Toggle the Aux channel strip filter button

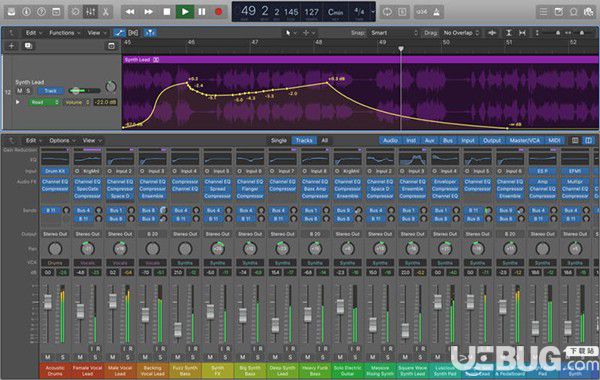point(430,140)
